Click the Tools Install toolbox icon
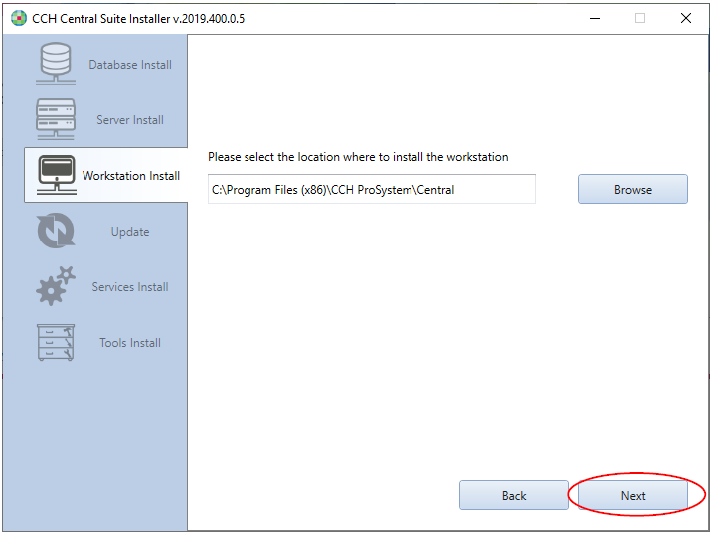Screen dimensions: 713x534 point(56,343)
